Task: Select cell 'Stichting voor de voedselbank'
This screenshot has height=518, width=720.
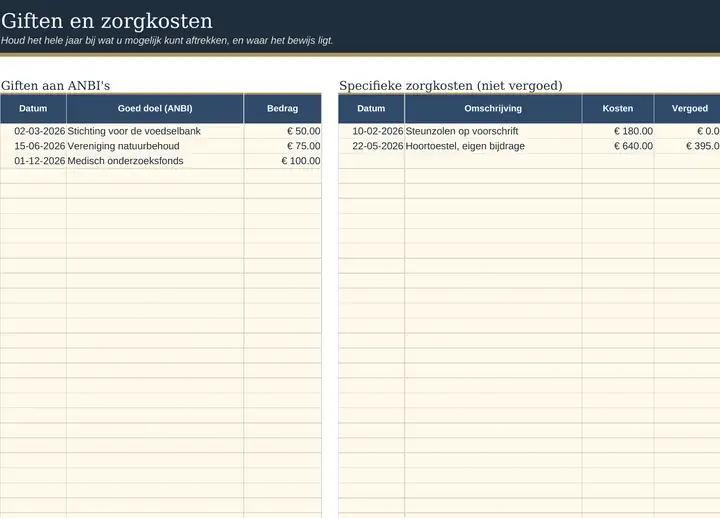Action: tap(155, 131)
